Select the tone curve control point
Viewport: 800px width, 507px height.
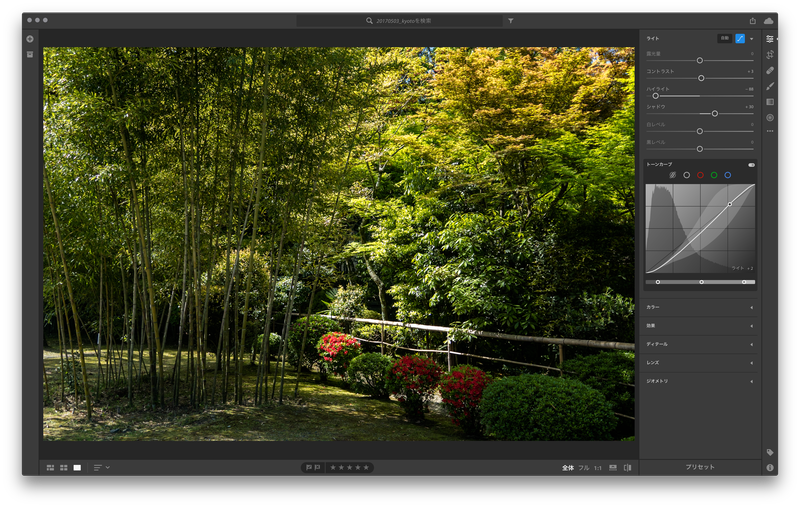(x=730, y=204)
